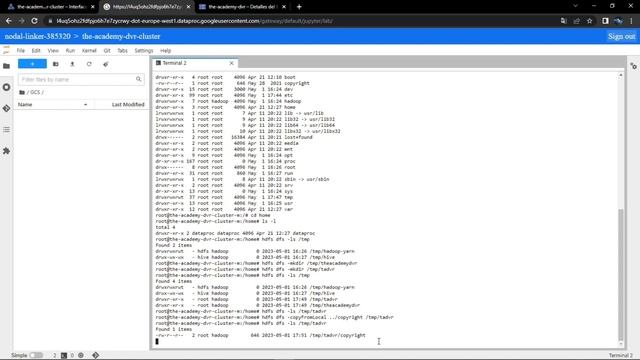Click the kernels count icon in status bar
This screenshot has height=360, width=640.
pyautogui.click(x=81, y=356)
